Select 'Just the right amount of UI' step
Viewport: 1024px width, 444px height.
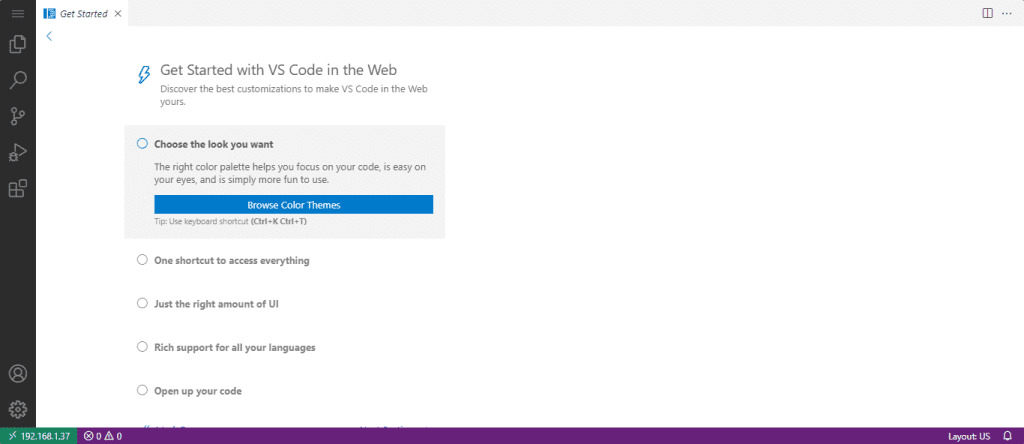click(215, 303)
